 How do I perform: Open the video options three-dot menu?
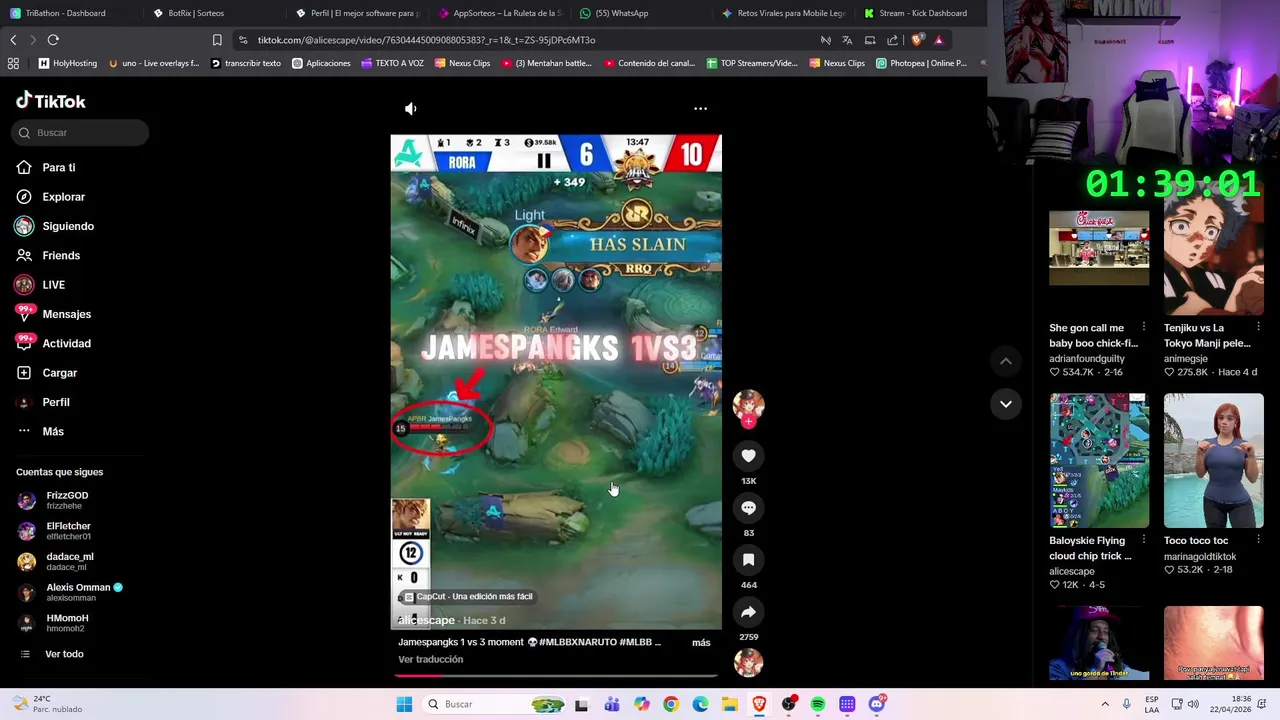pos(700,108)
